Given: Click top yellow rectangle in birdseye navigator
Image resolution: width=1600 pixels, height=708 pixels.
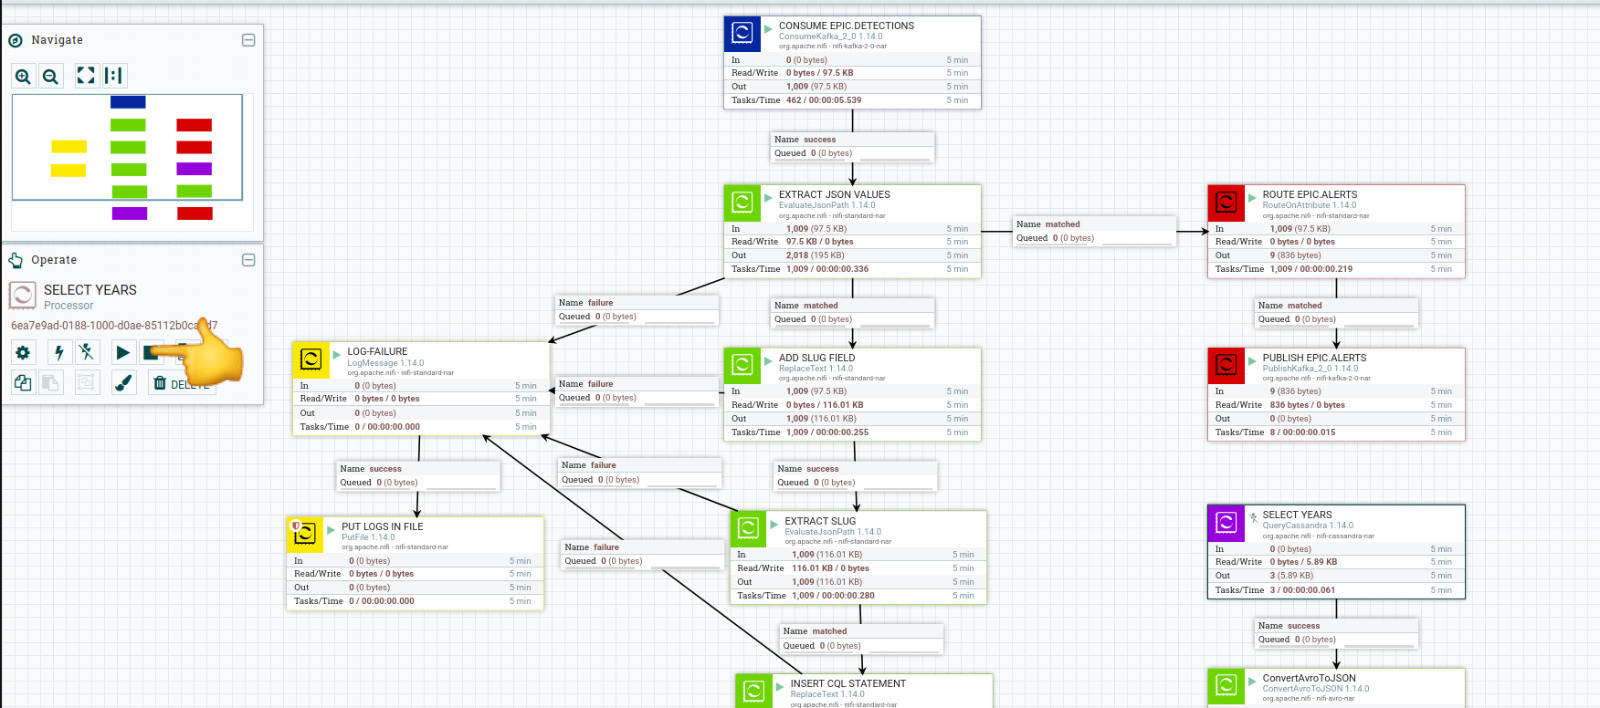Looking at the screenshot, I should coord(69,147).
